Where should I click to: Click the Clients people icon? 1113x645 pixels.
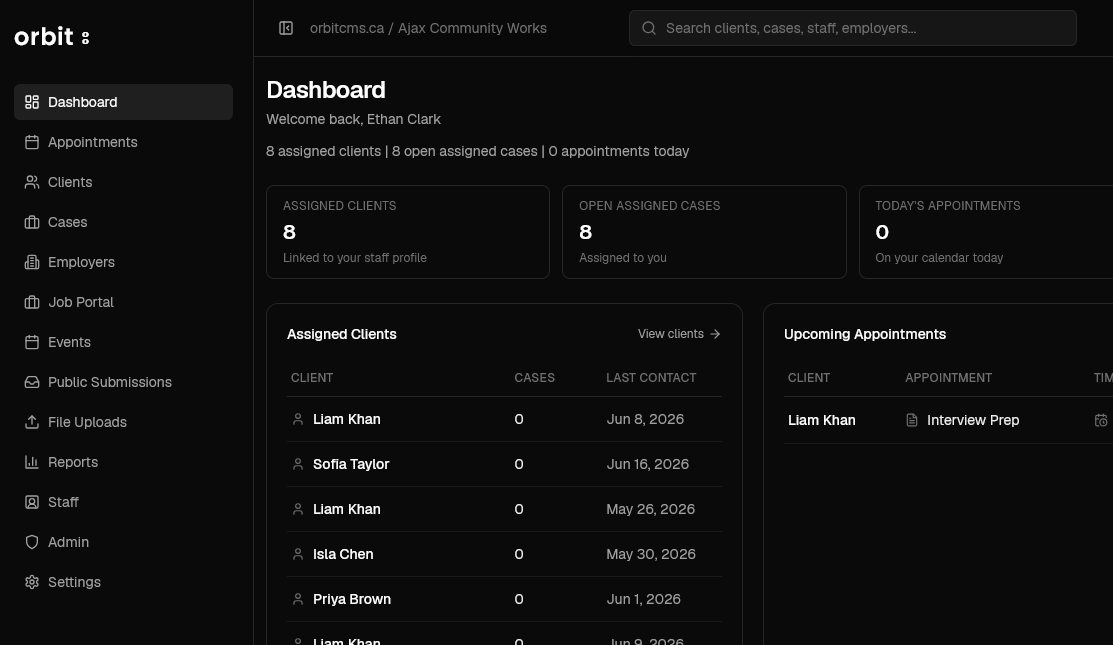(32, 182)
